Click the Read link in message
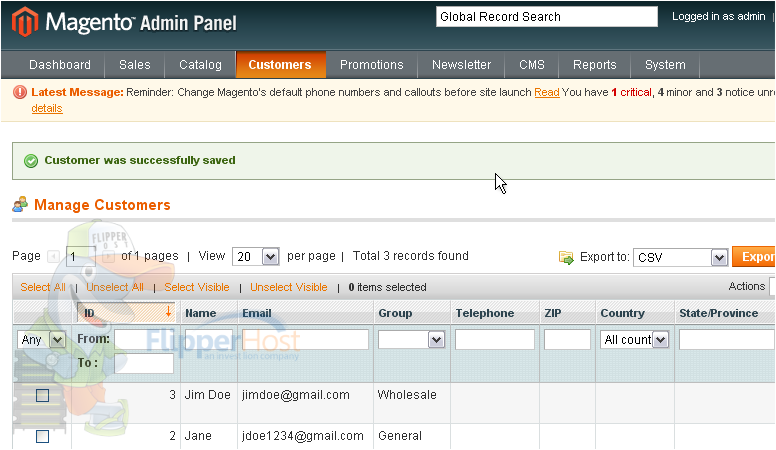The height and width of the screenshot is (450, 776). [x=547, y=93]
